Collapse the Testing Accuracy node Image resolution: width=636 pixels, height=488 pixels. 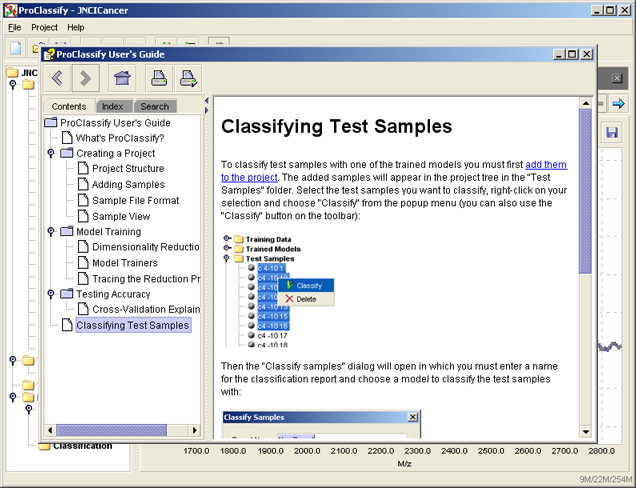(x=51, y=294)
